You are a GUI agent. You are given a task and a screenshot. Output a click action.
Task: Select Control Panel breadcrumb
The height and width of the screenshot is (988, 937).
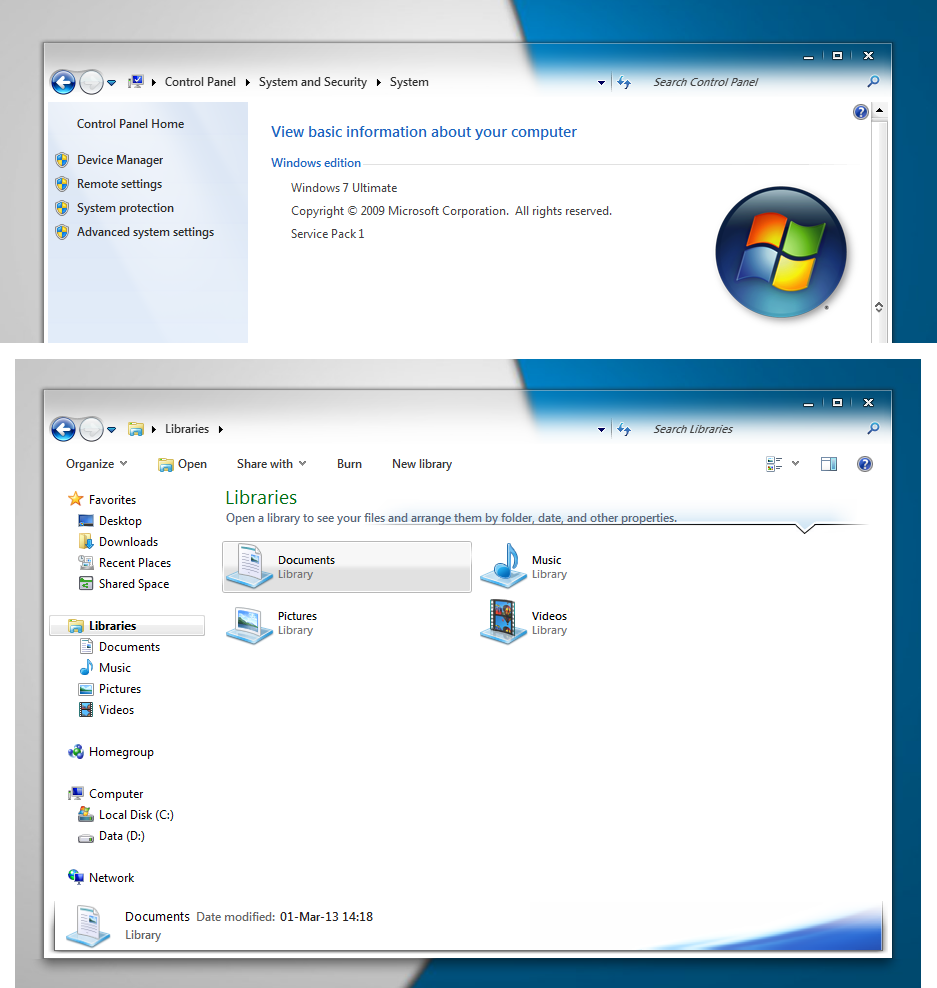[200, 82]
